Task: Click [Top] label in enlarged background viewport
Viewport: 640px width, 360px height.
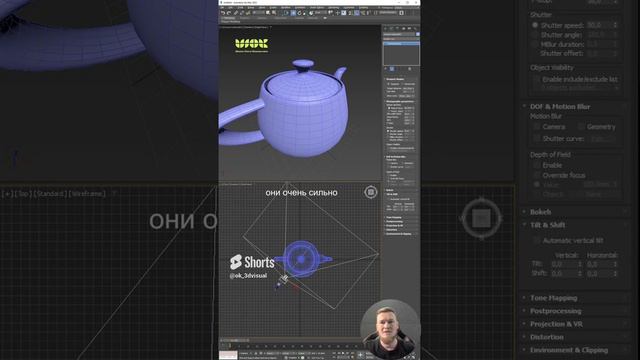Action: pyautogui.click(x=24, y=193)
